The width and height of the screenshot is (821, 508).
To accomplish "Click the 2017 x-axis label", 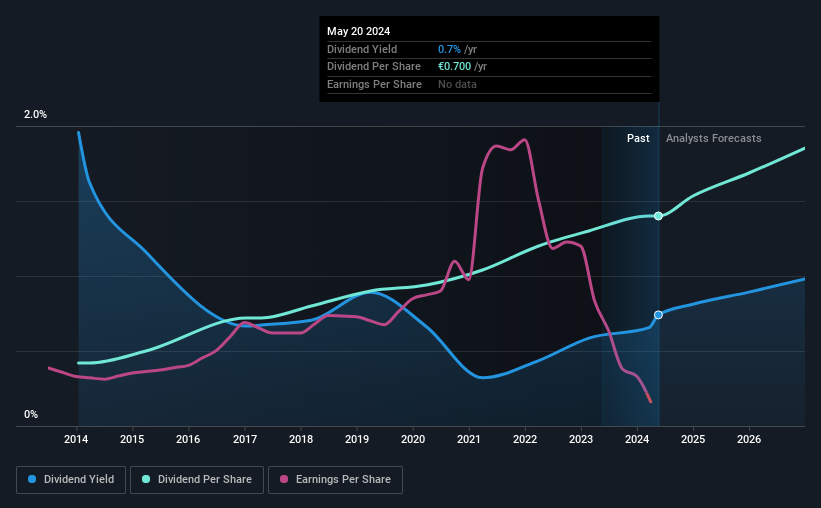I will 245,439.
